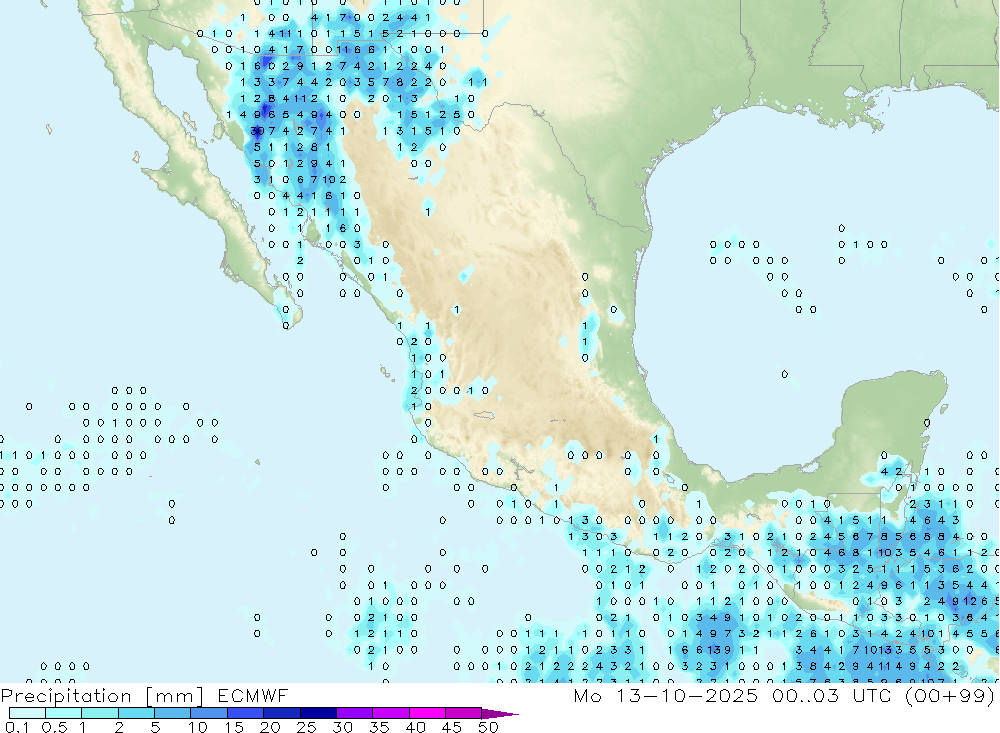Click the '0.5' legend scale label

(55, 727)
